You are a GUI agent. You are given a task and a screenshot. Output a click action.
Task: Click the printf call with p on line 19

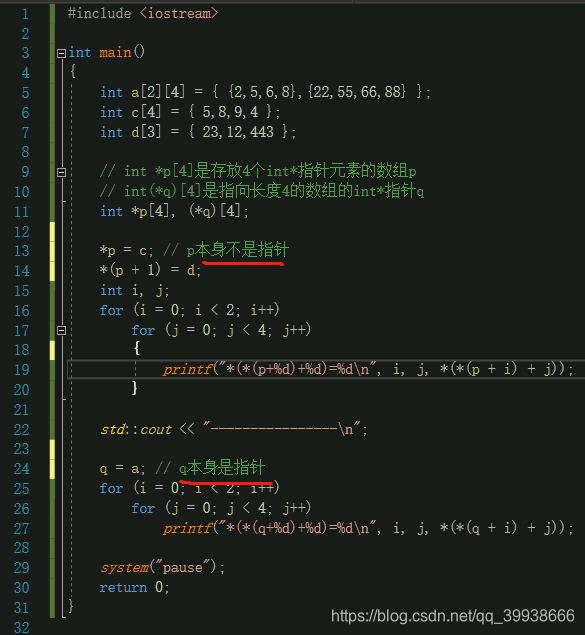point(368,369)
